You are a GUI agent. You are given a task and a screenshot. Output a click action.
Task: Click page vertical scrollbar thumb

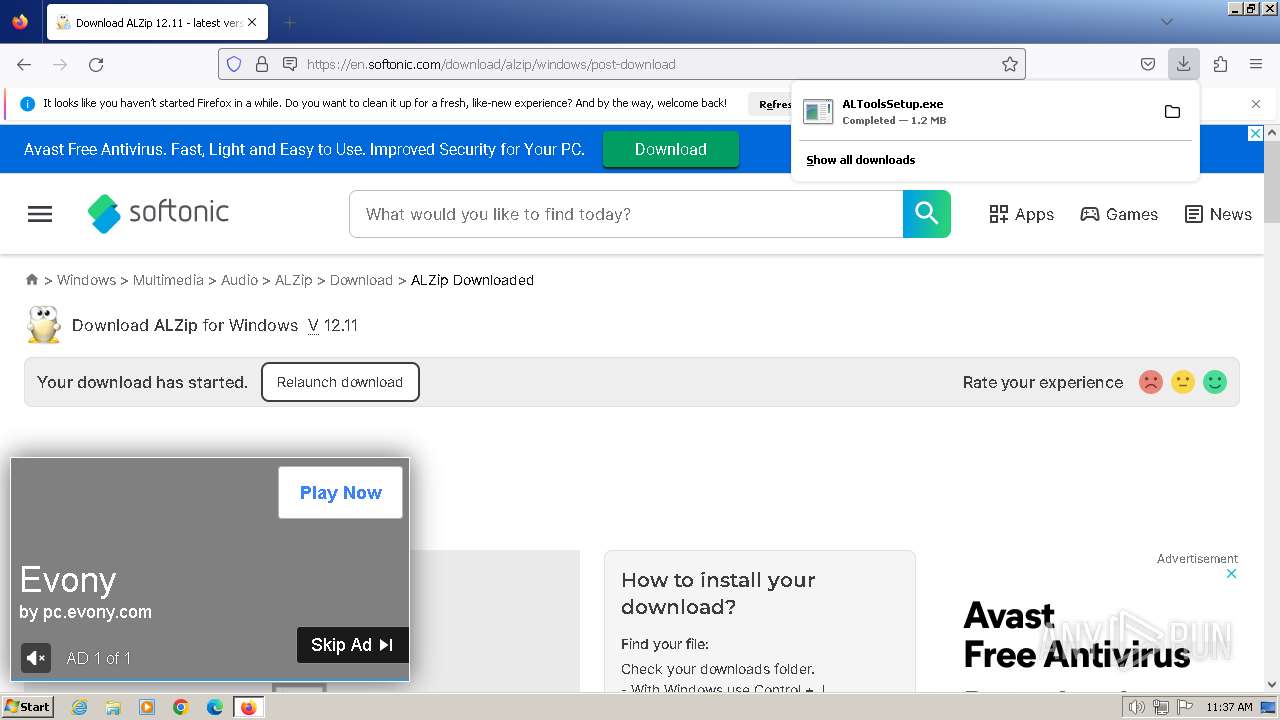pos(1272,182)
